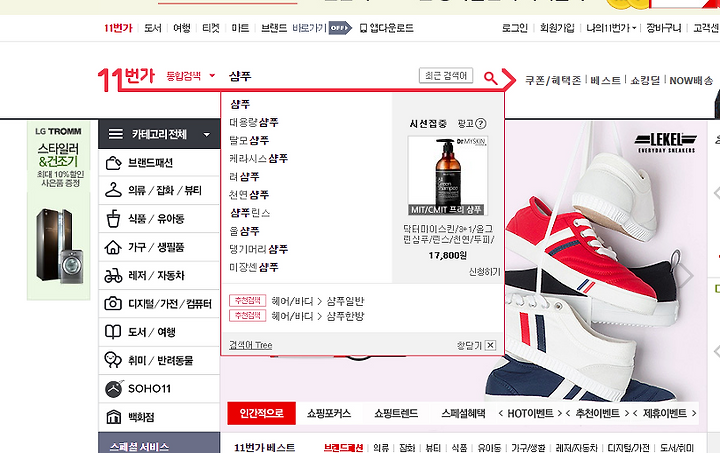Toggle the 바로가기 OFF switch
Viewport: 720px width, 453px height.
click(x=340, y=28)
